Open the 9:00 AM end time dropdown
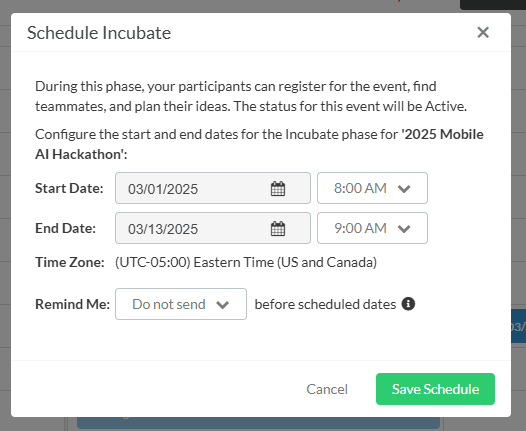The image size is (526, 431). click(372, 228)
